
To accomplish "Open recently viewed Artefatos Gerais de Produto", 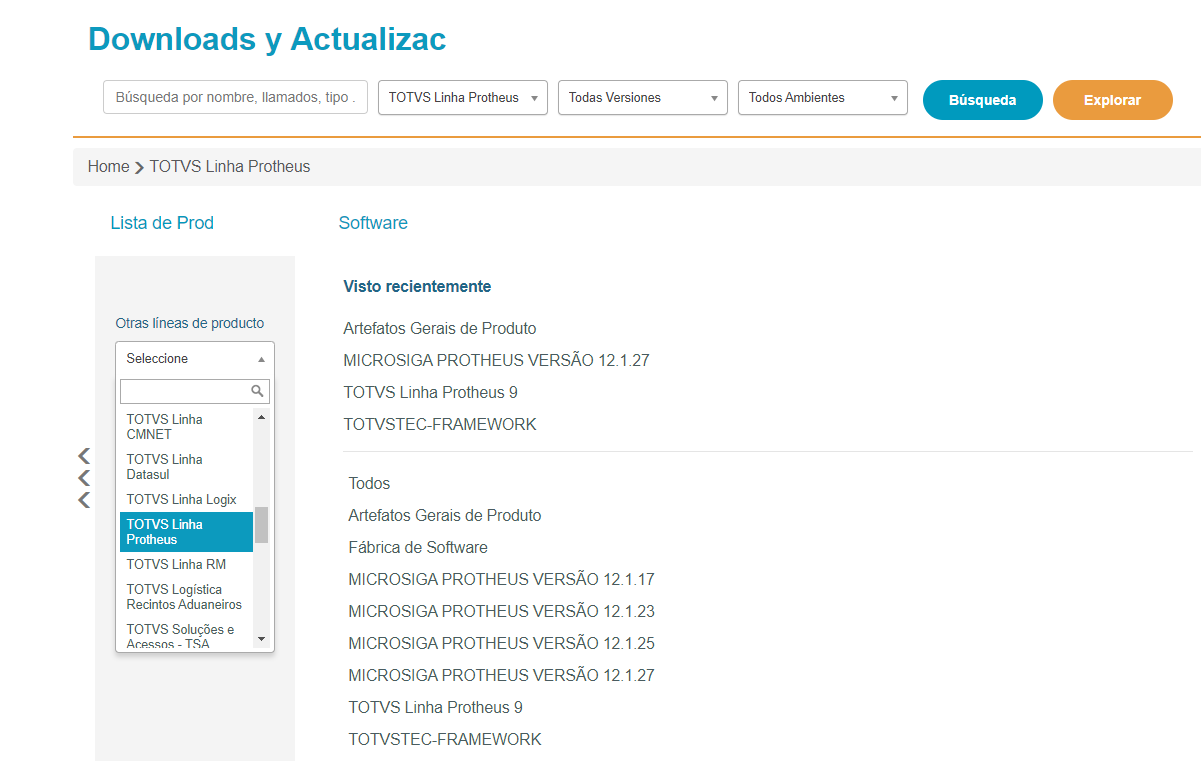I will (x=440, y=328).
